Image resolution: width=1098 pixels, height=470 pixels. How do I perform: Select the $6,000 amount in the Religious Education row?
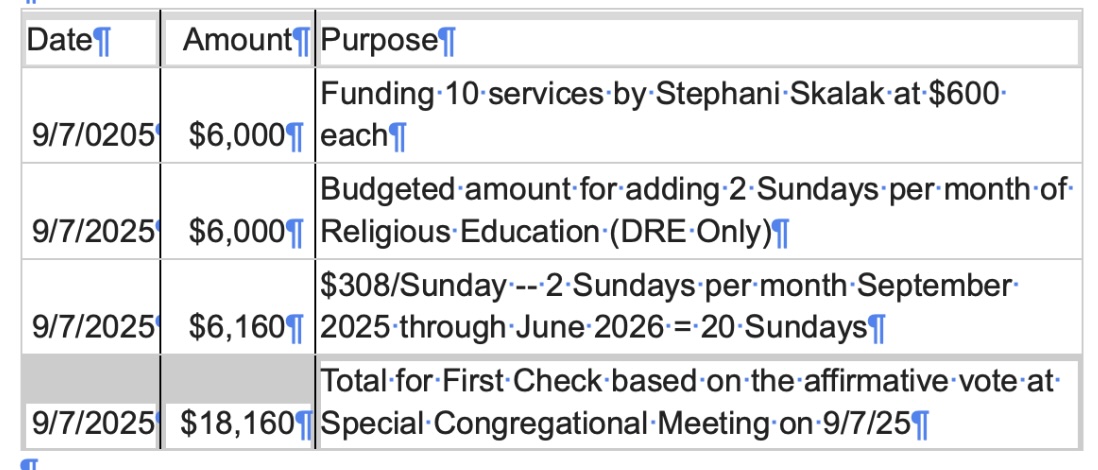point(238,232)
